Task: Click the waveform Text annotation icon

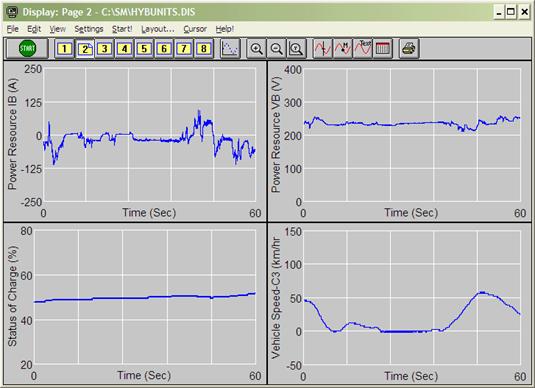Action: [363, 49]
